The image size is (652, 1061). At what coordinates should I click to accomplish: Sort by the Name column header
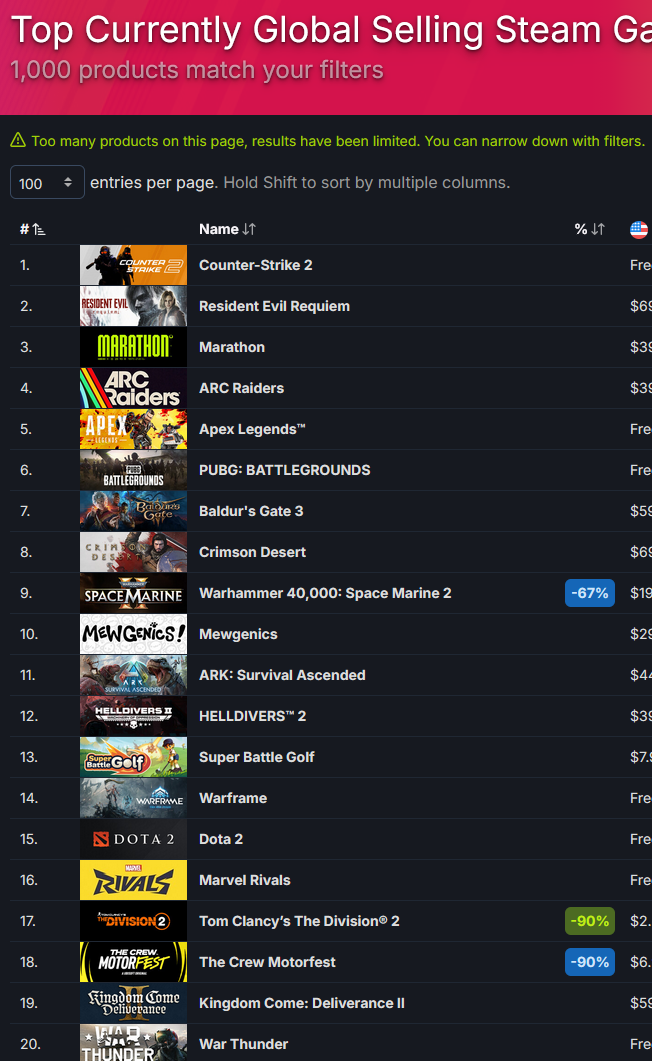(227, 229)
